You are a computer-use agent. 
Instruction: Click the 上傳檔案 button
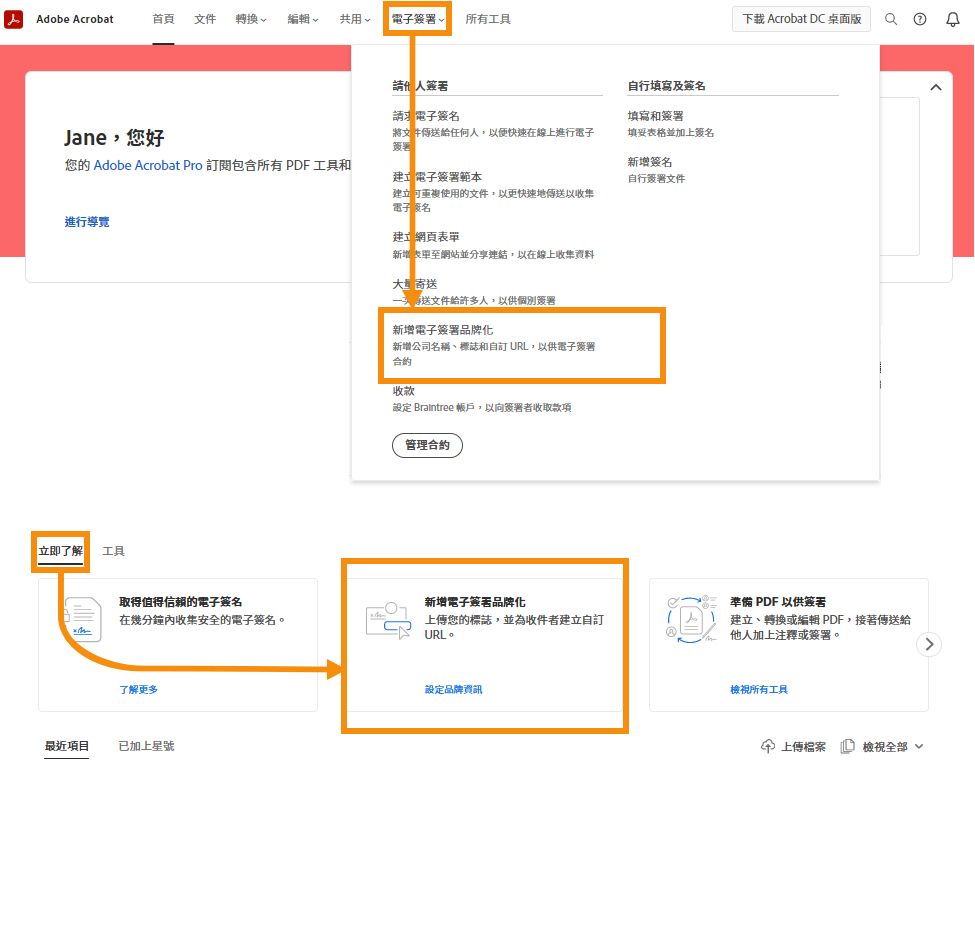coord(793,746)
